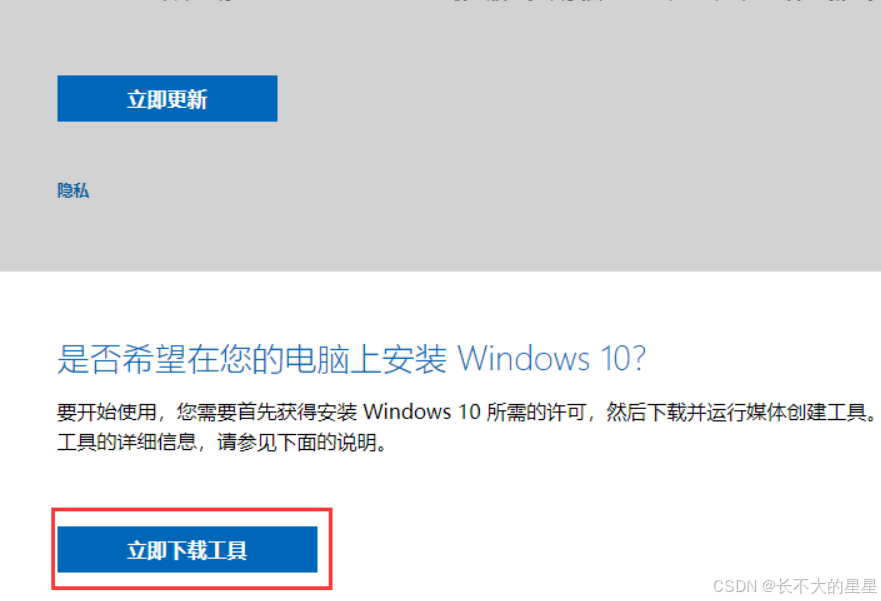Click the "Windows 10?" text in the heading

(552, 358)
